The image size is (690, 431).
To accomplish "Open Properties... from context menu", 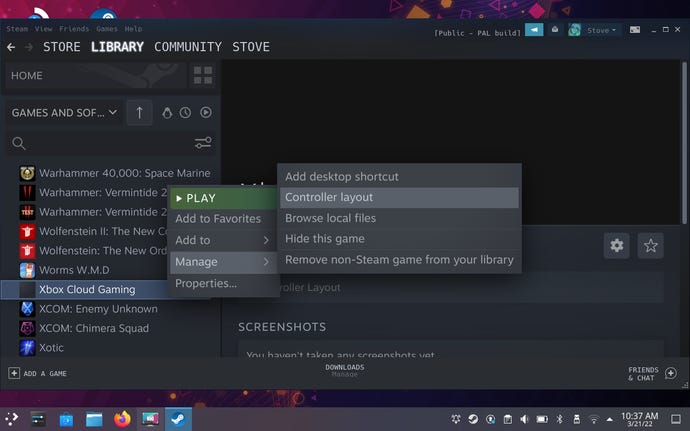I will point(223,284).
